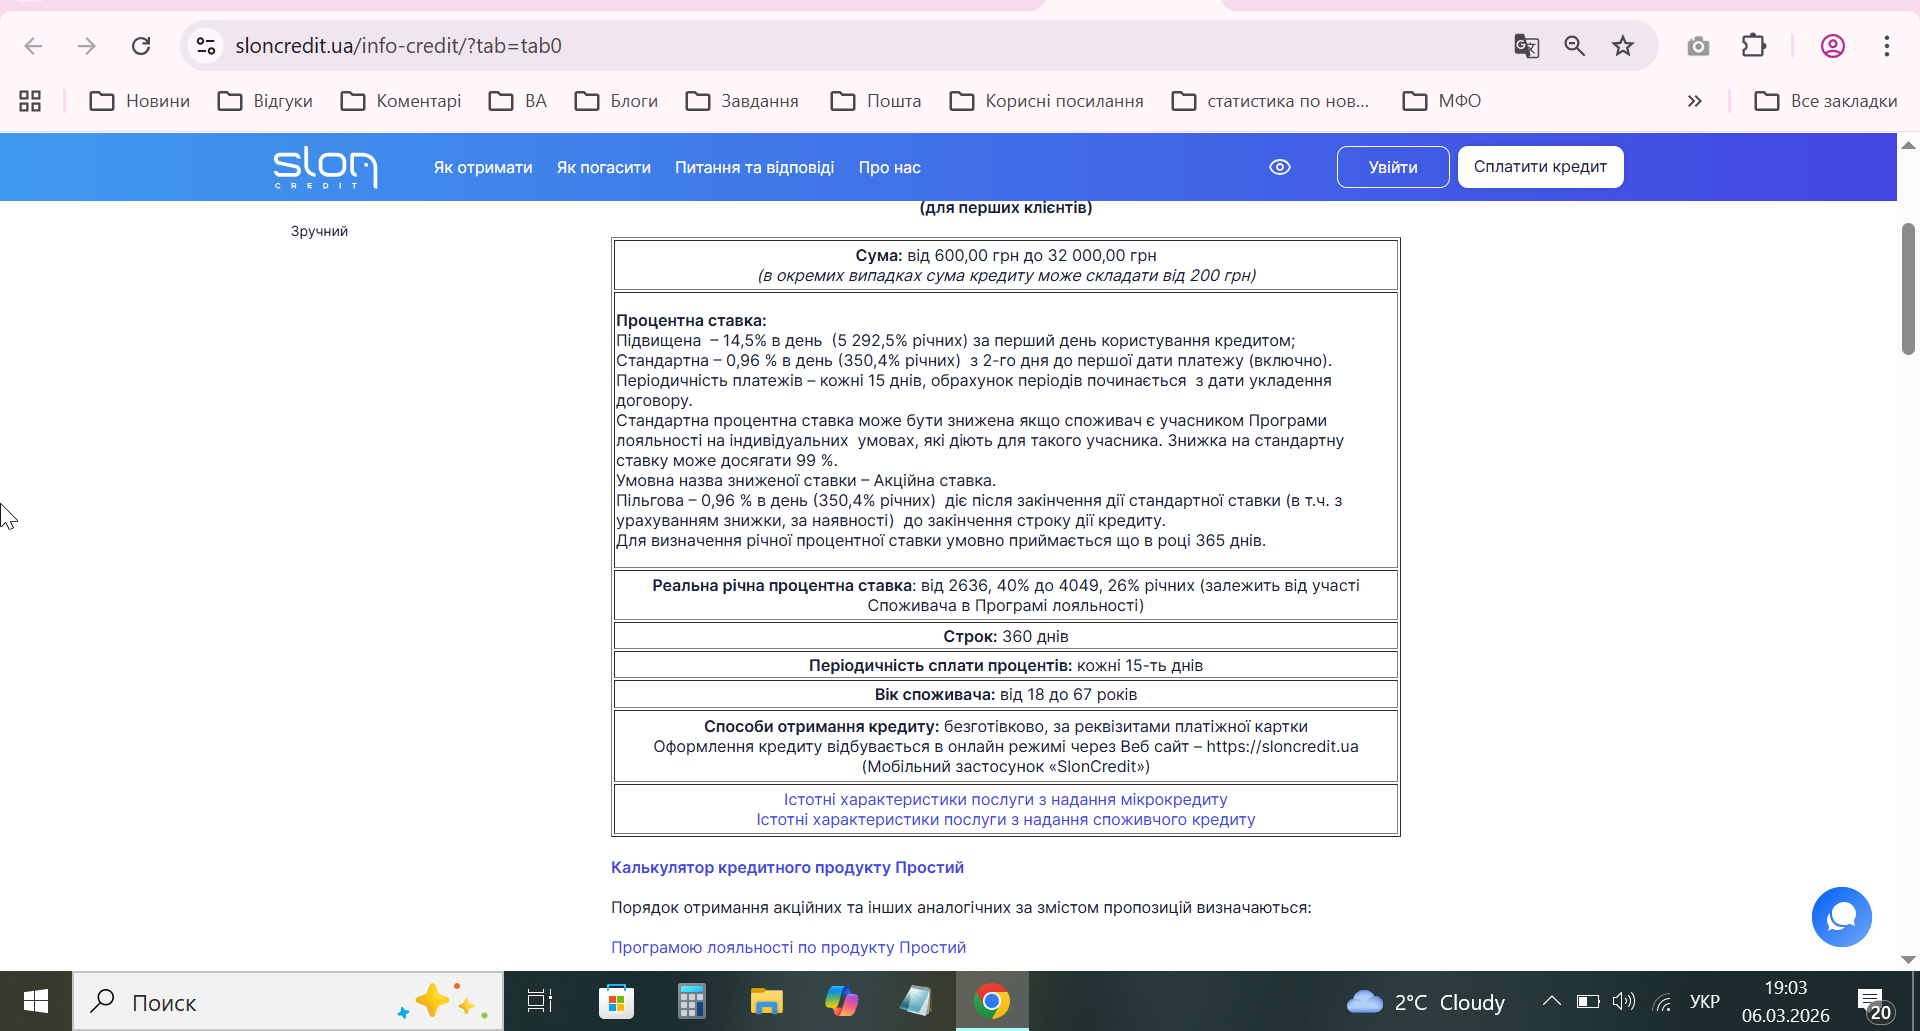Image resolution: width=1920 pixels, height=1031 pixels.
Task: Click the Slon Credit logo
Action: pos(326,167)
